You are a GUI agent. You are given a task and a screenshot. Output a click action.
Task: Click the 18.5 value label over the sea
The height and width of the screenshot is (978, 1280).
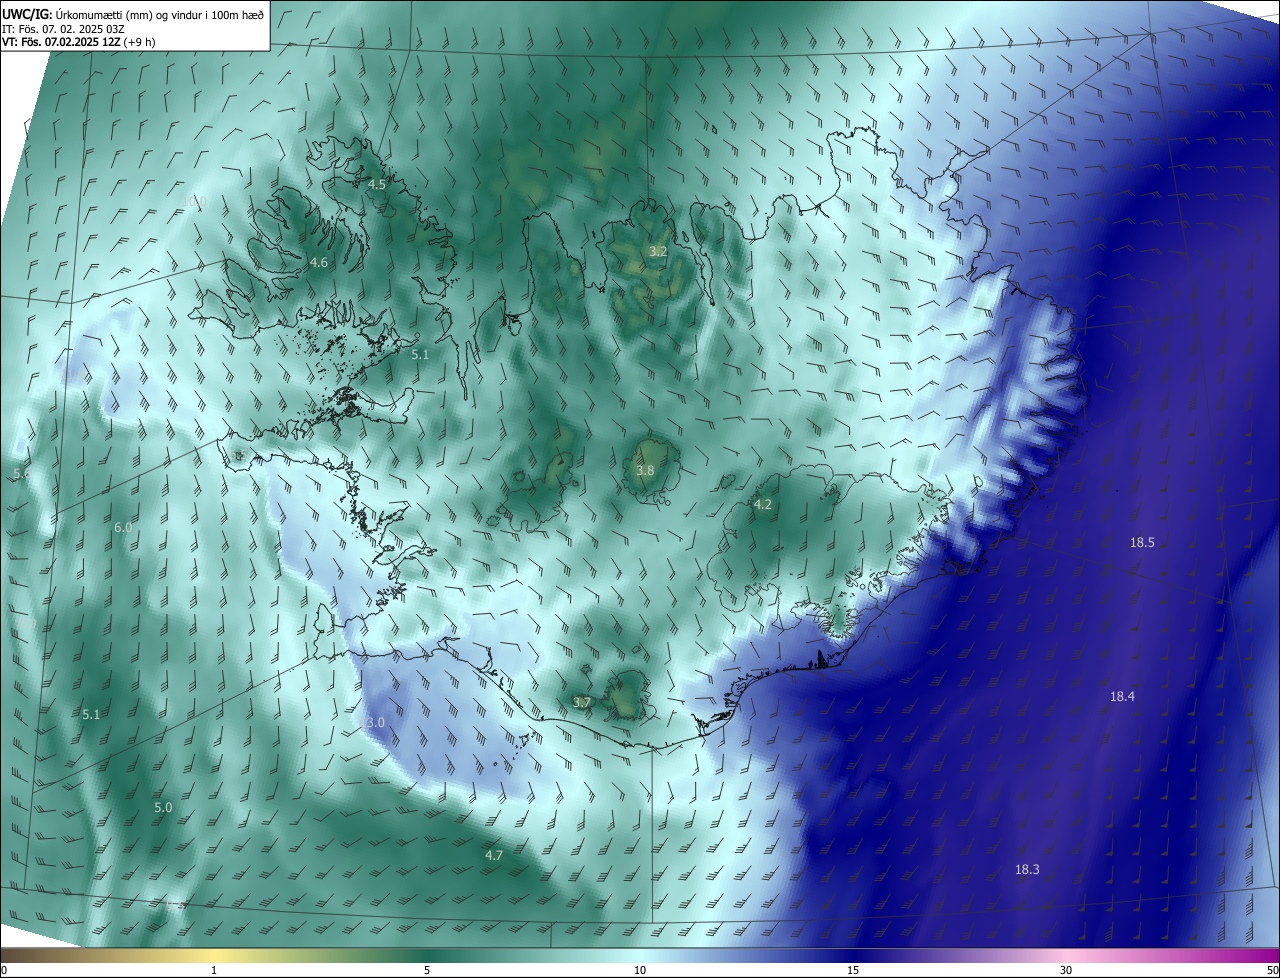tap(1142, 542)
